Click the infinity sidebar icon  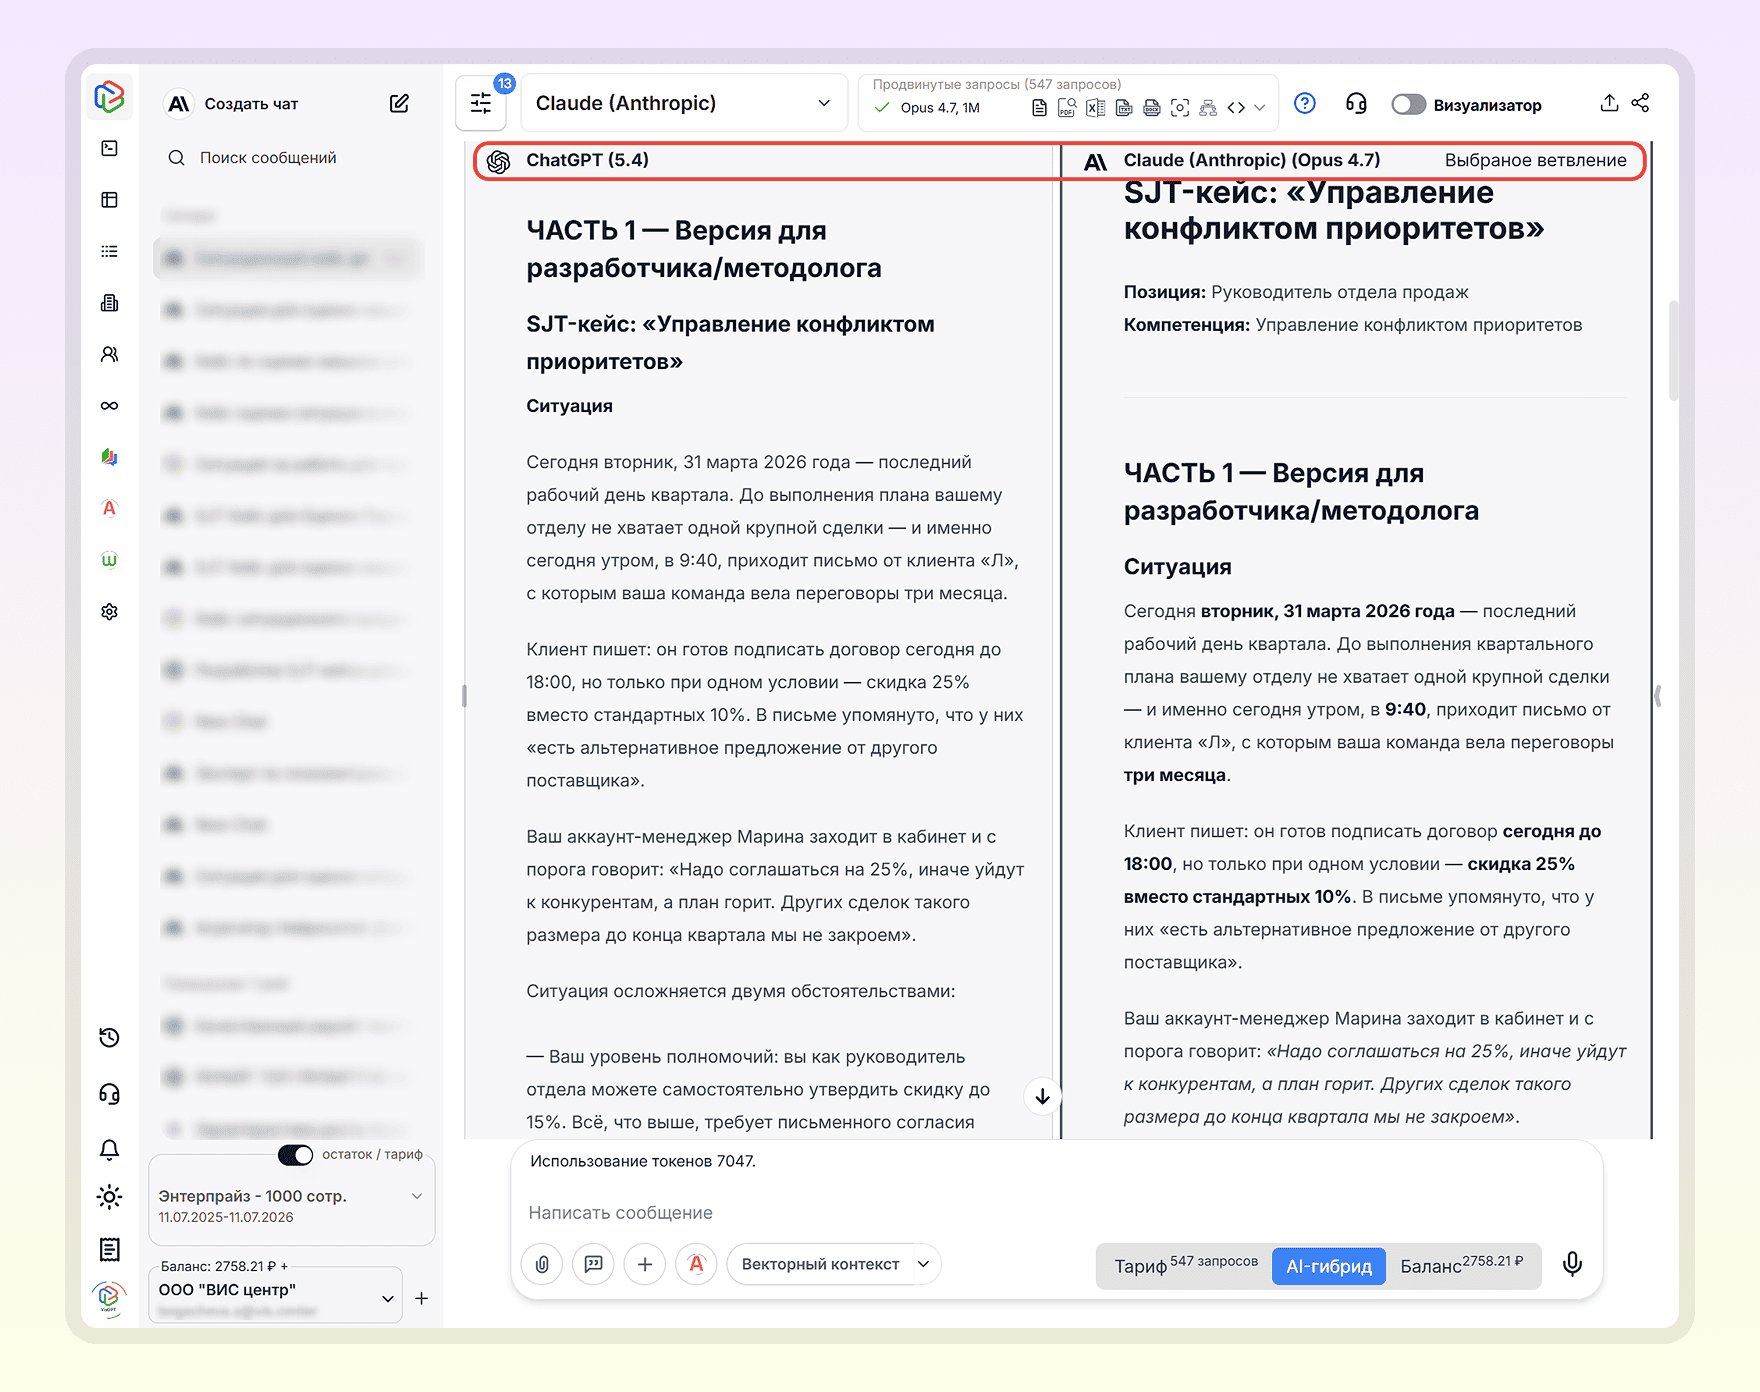[x=110, y=405]
